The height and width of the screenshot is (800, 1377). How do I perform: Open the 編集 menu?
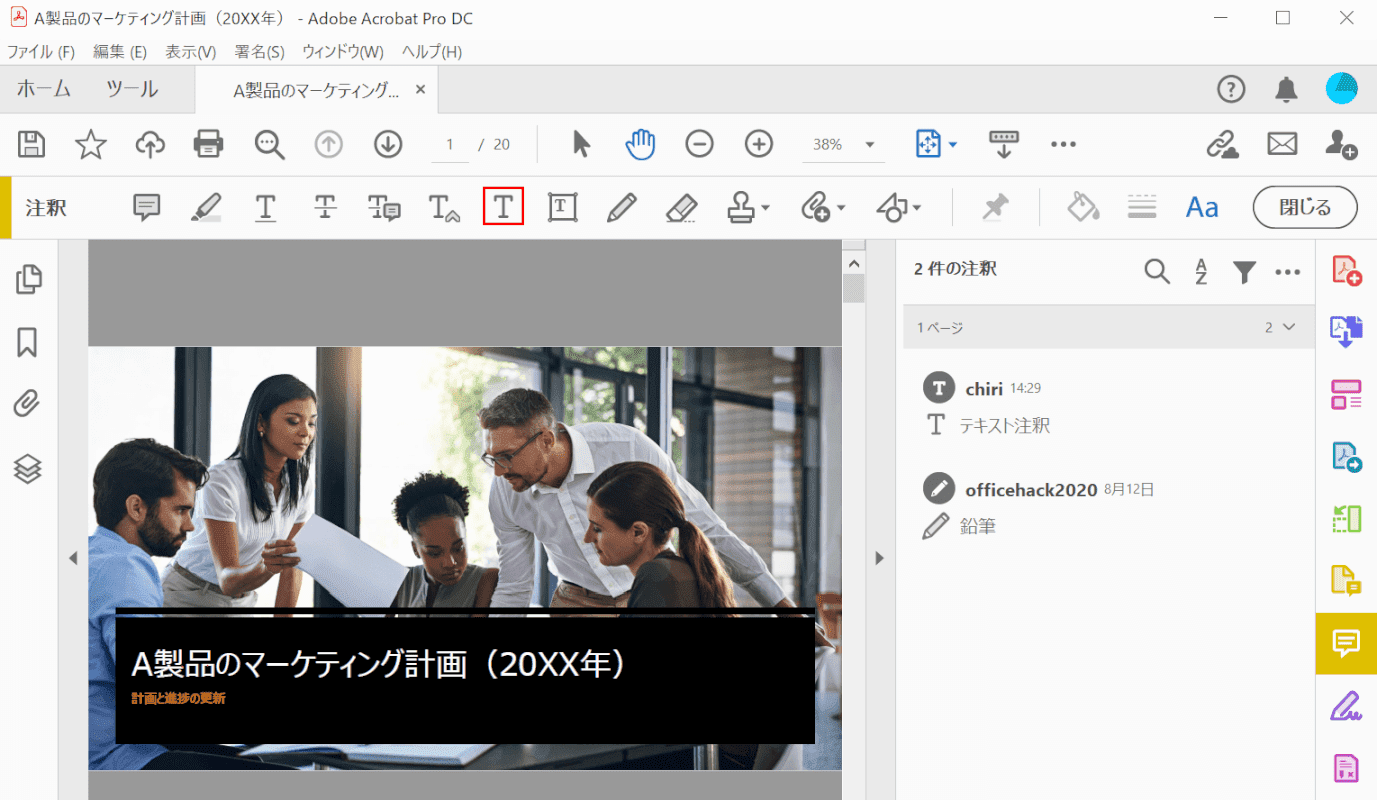120,52
